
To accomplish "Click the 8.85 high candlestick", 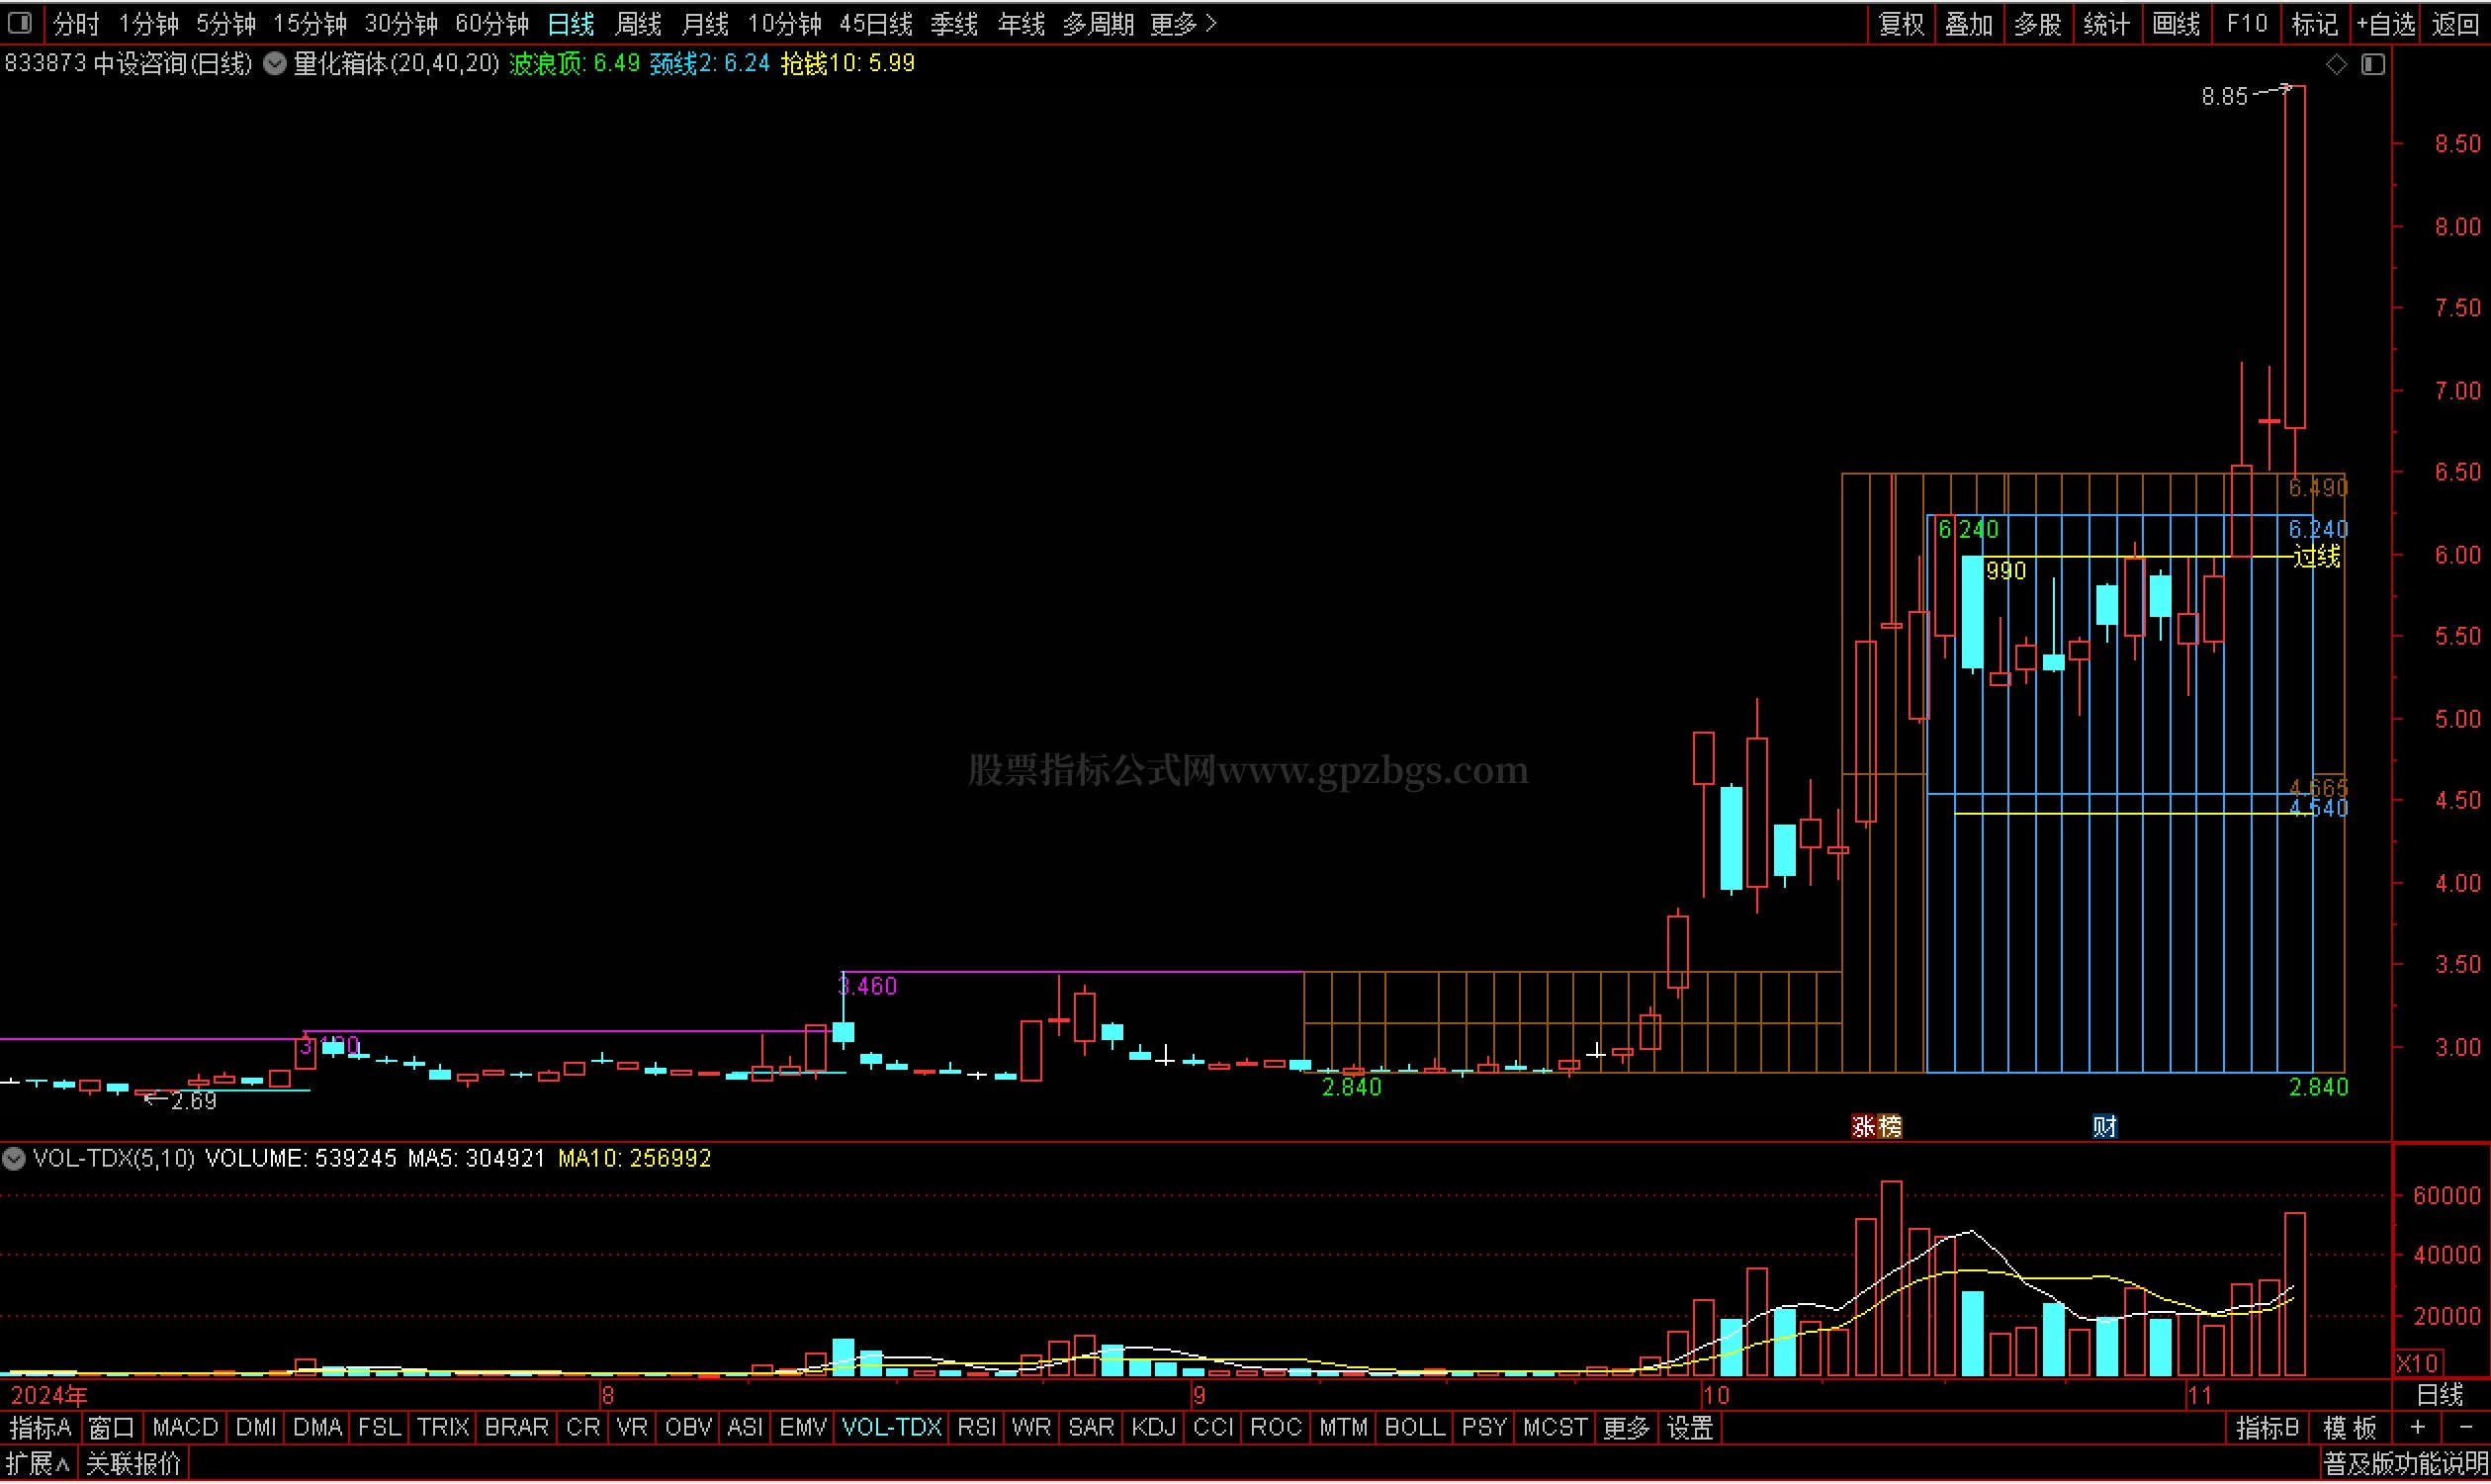I will pyautogui.click(x=2295, y=258).
